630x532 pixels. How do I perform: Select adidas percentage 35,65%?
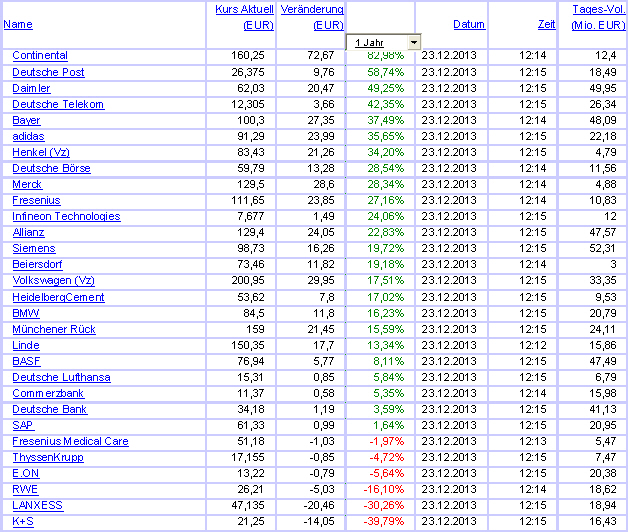pos(385,137)
